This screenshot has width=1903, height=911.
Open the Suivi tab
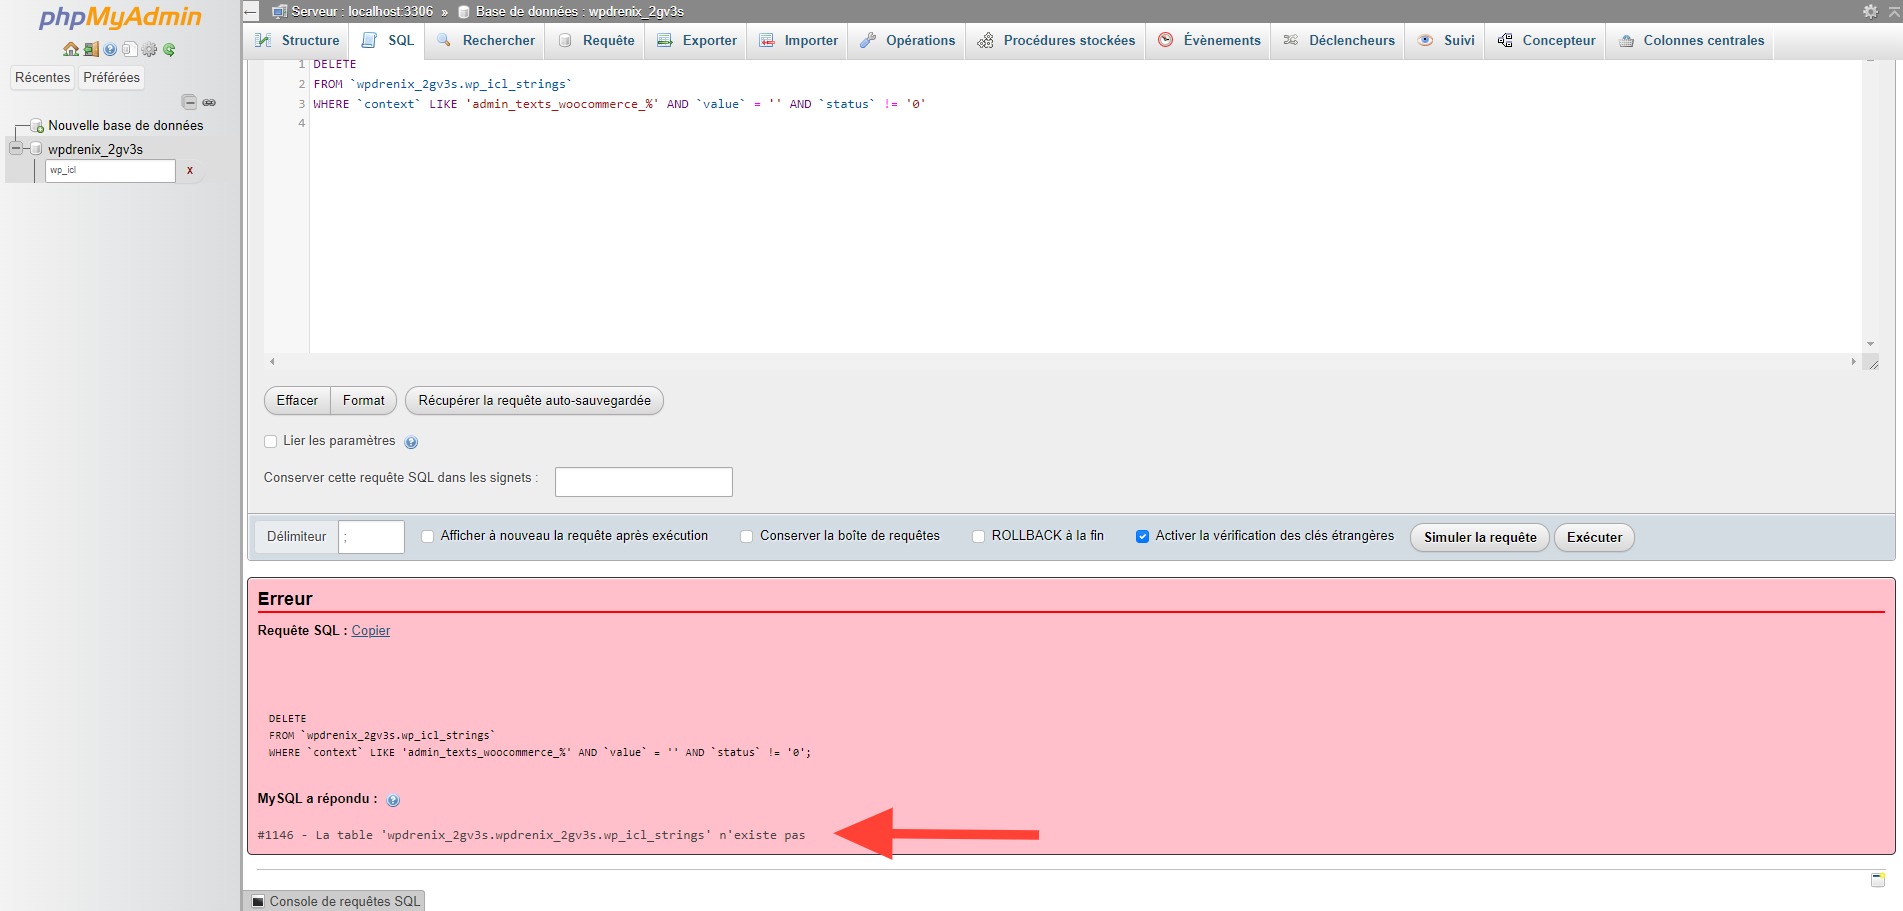1447,41
